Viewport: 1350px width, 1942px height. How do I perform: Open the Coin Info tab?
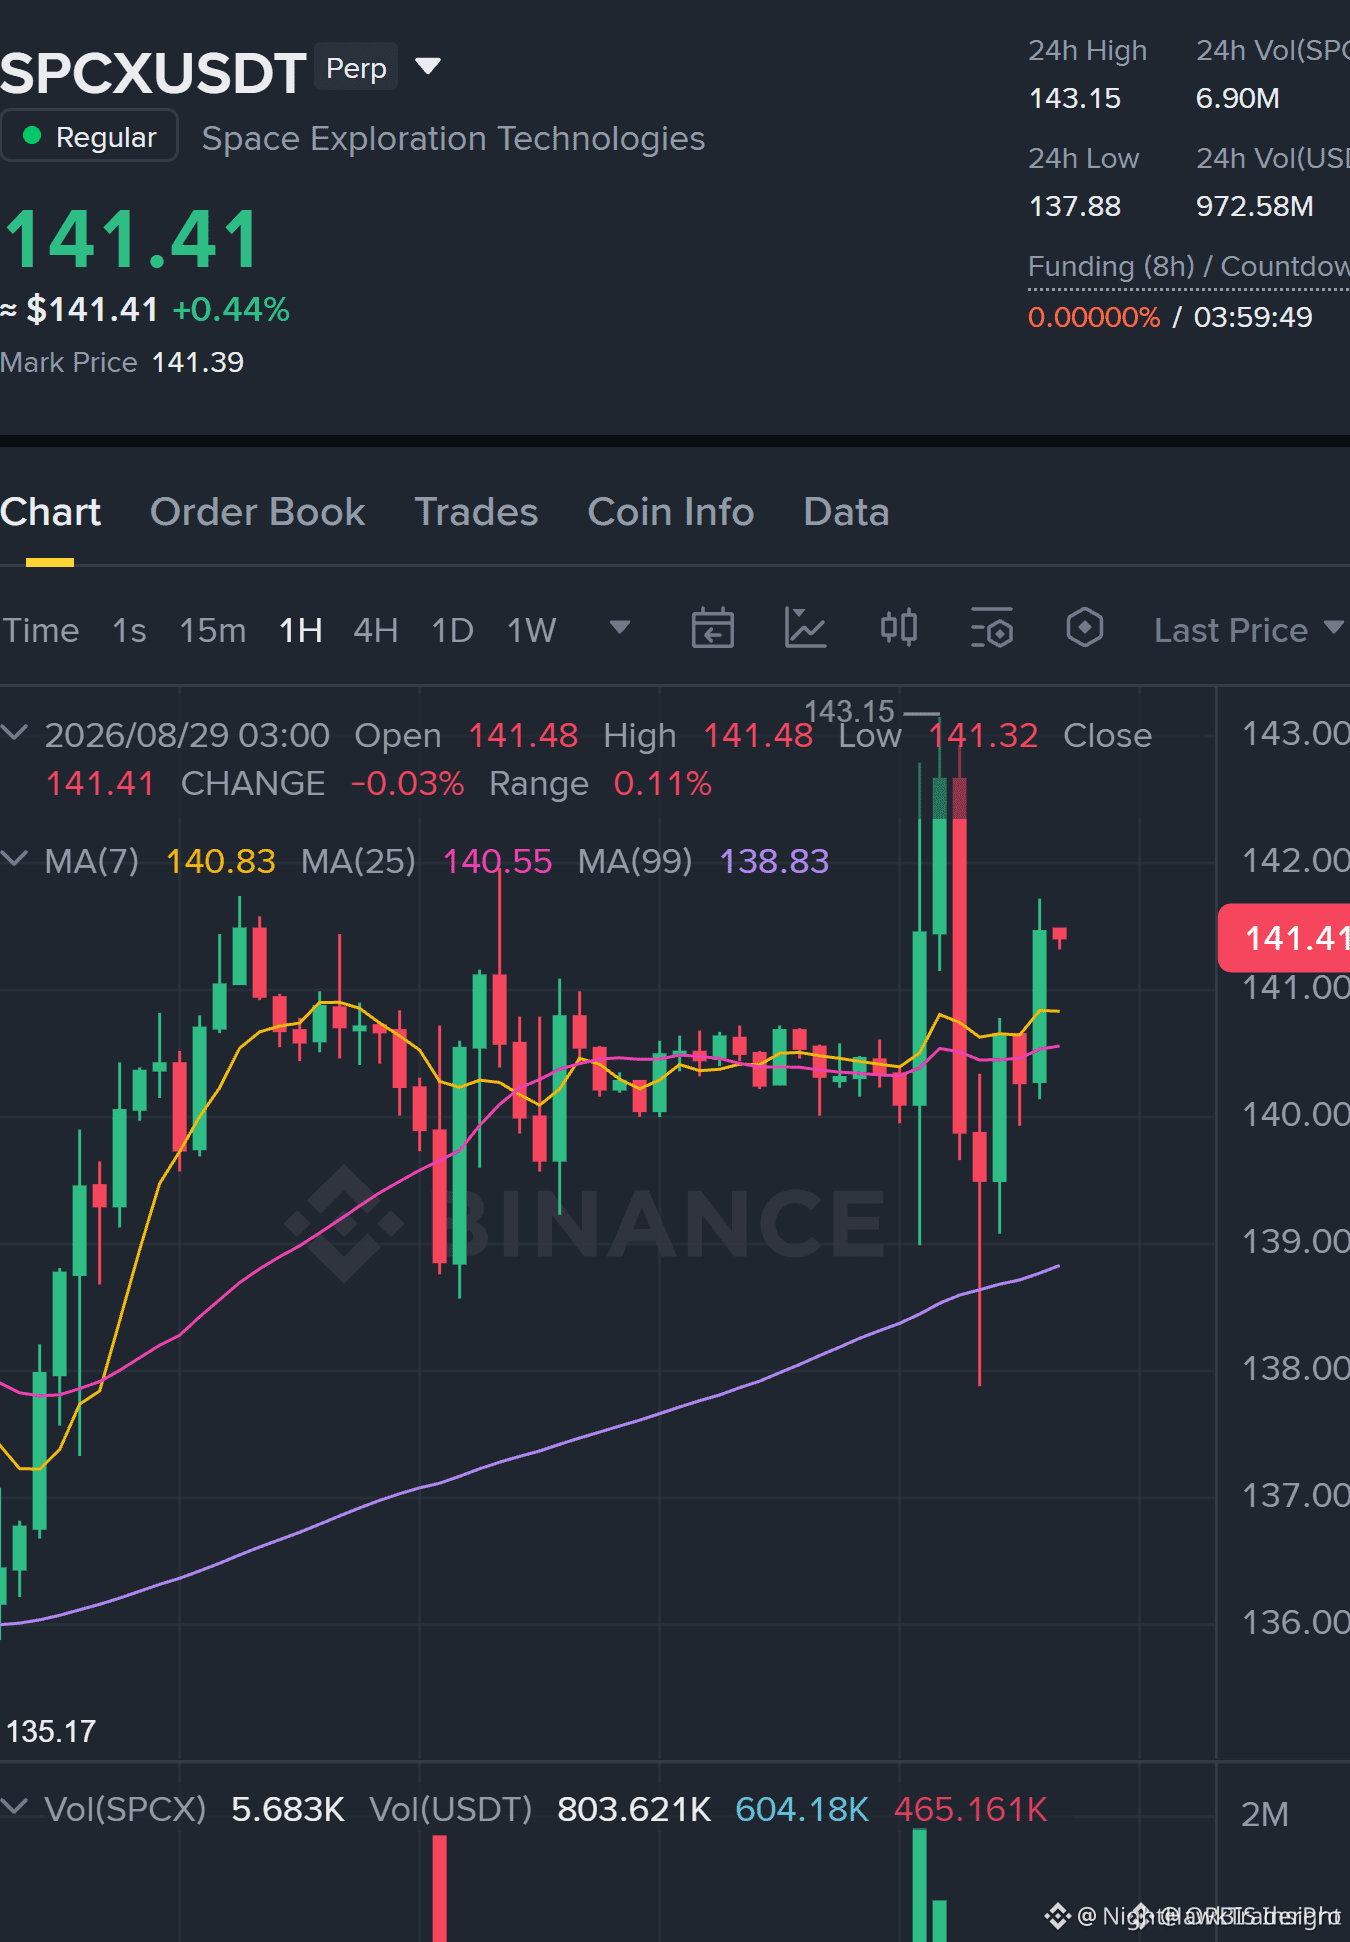(671, 512)
